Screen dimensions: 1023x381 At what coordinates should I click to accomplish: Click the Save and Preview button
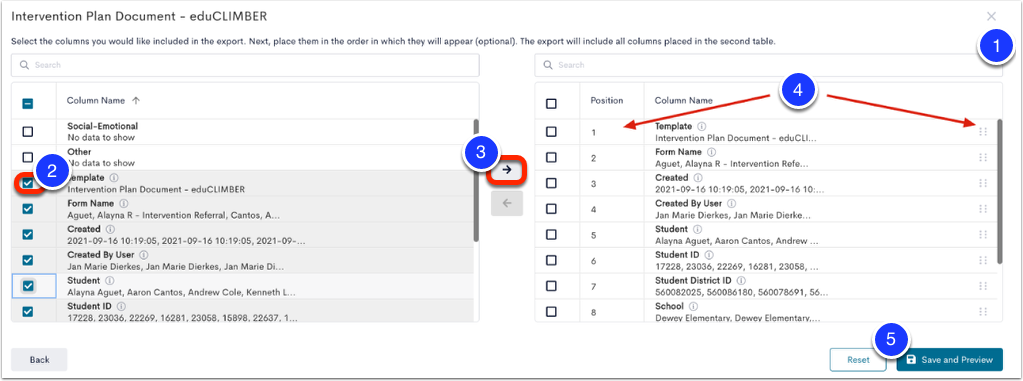click(x=949, y=359)
